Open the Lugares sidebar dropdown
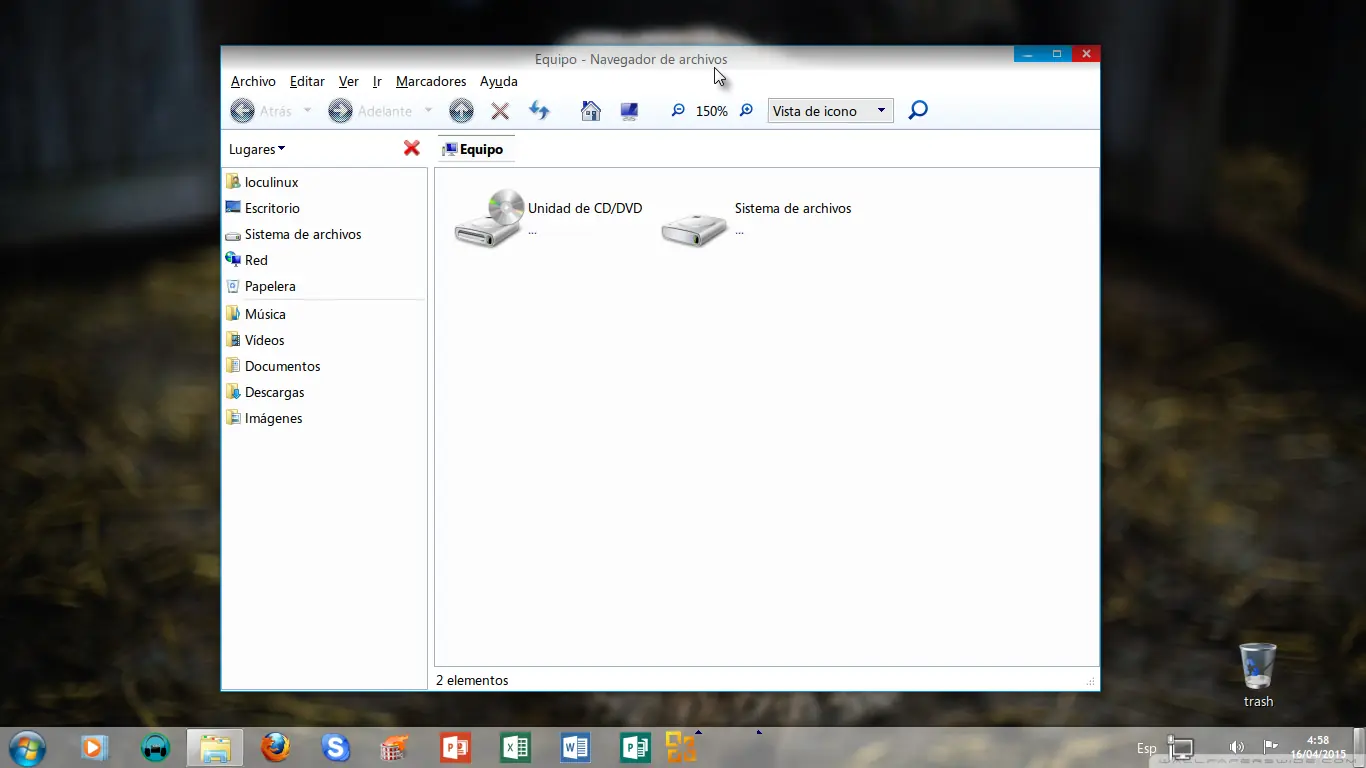The height and width of the screenshot is (768, 1366). click(257, 149)
